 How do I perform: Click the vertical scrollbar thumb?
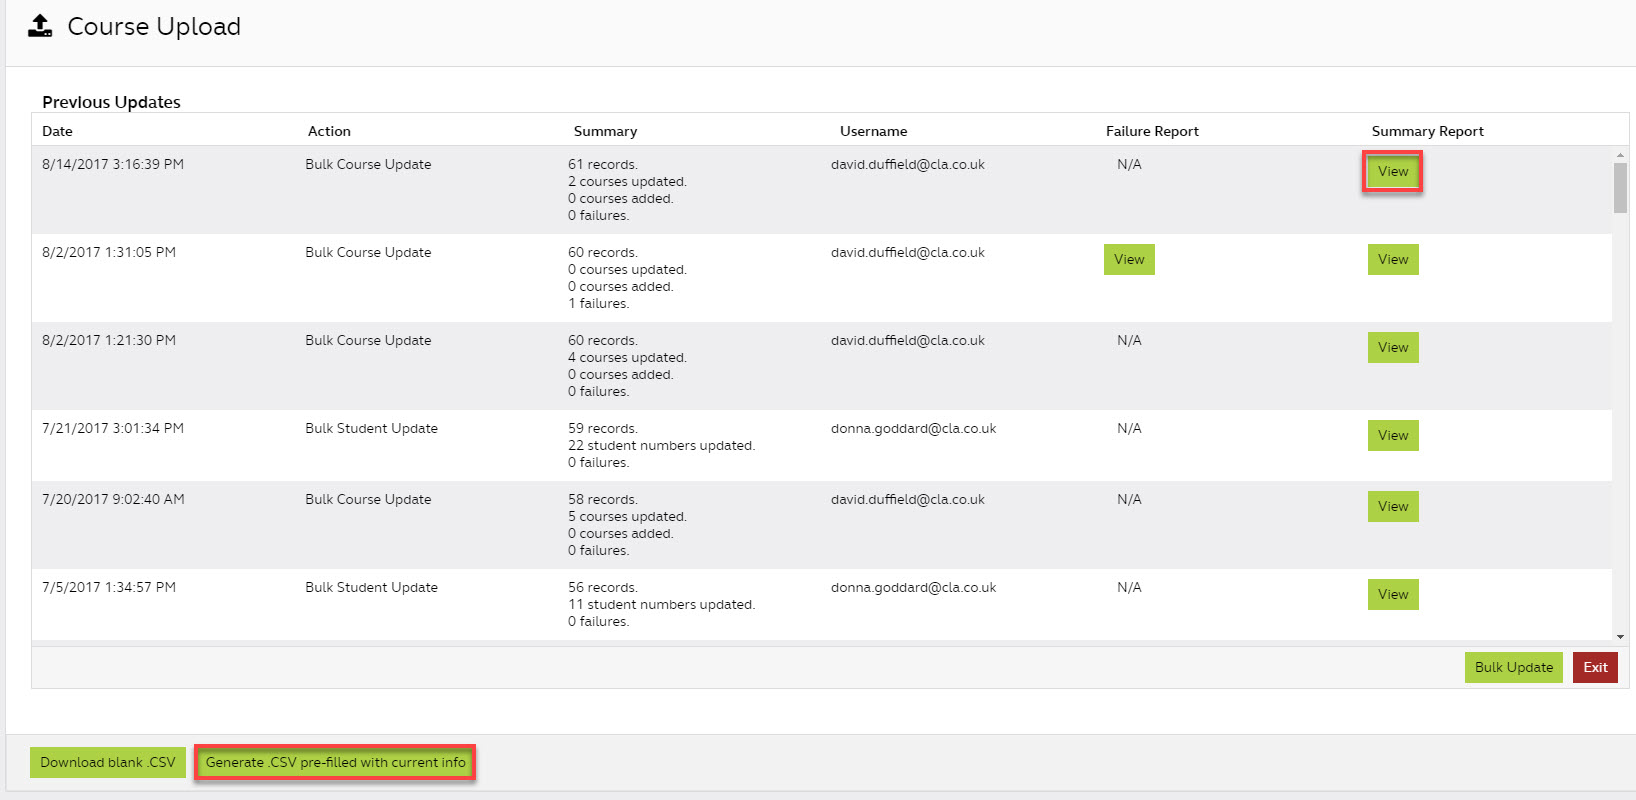point(1620,188)
